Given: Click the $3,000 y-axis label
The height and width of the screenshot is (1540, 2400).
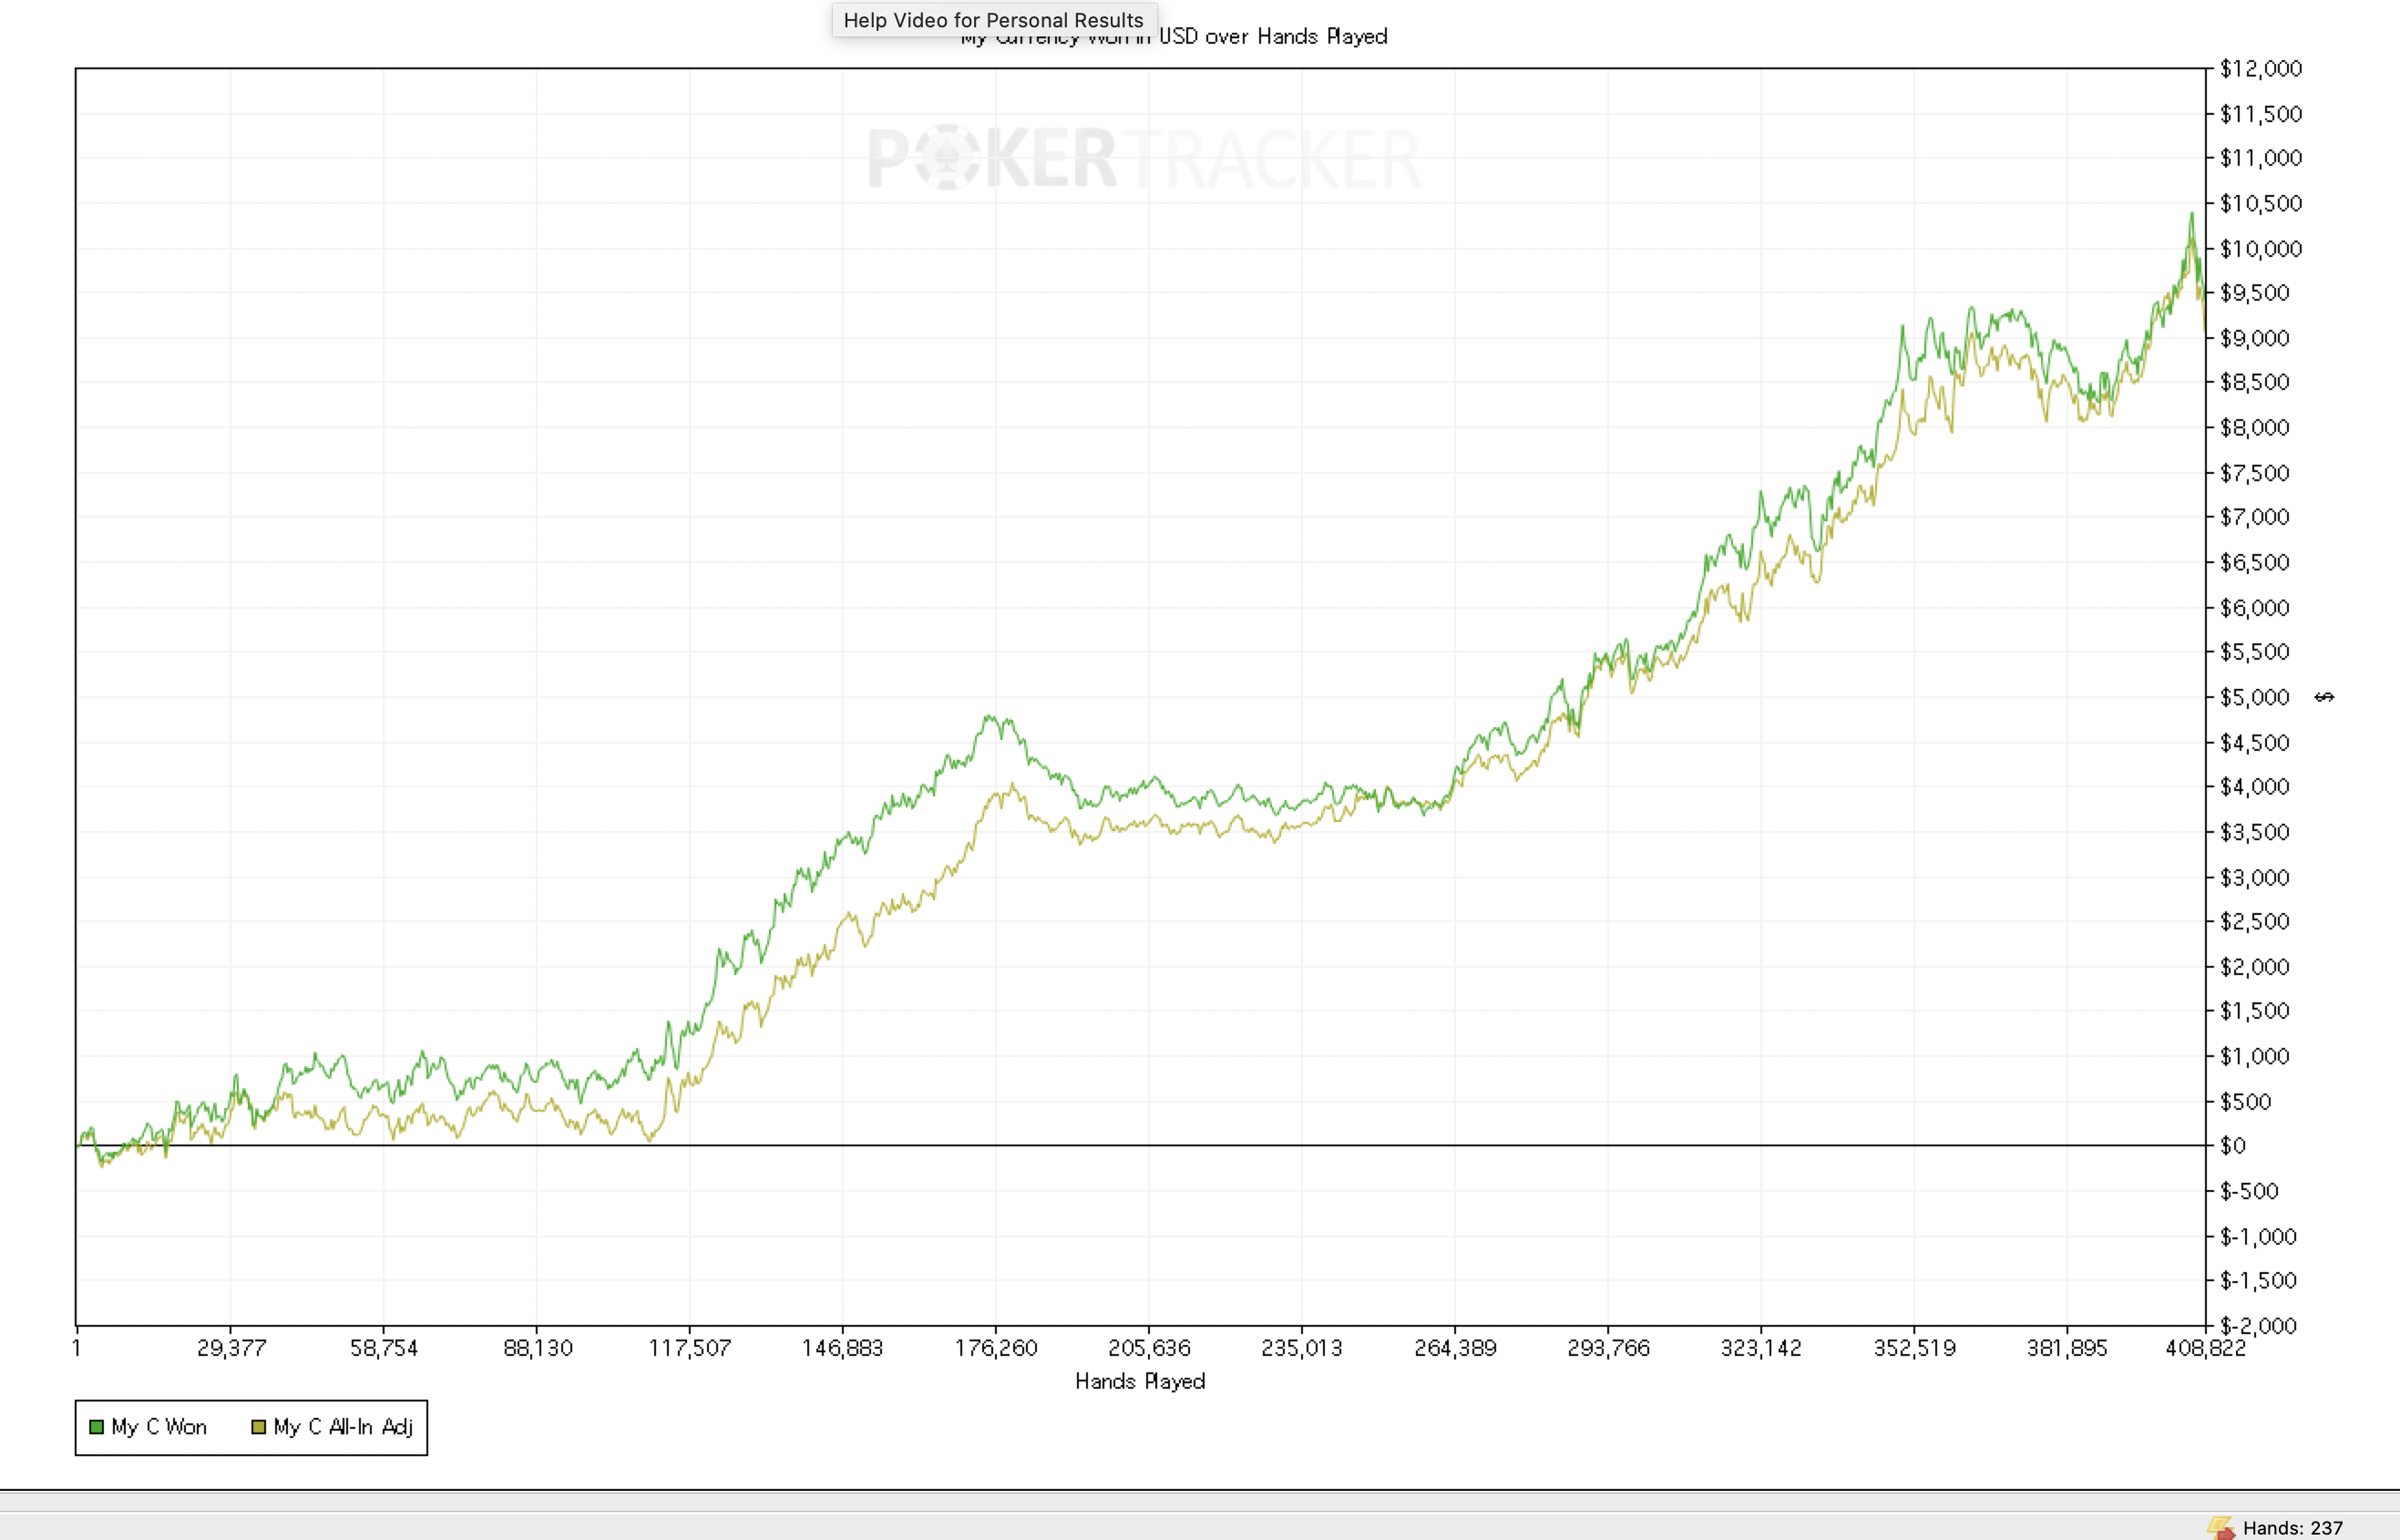Looking at the screenshot, I should coord(2255,877).
